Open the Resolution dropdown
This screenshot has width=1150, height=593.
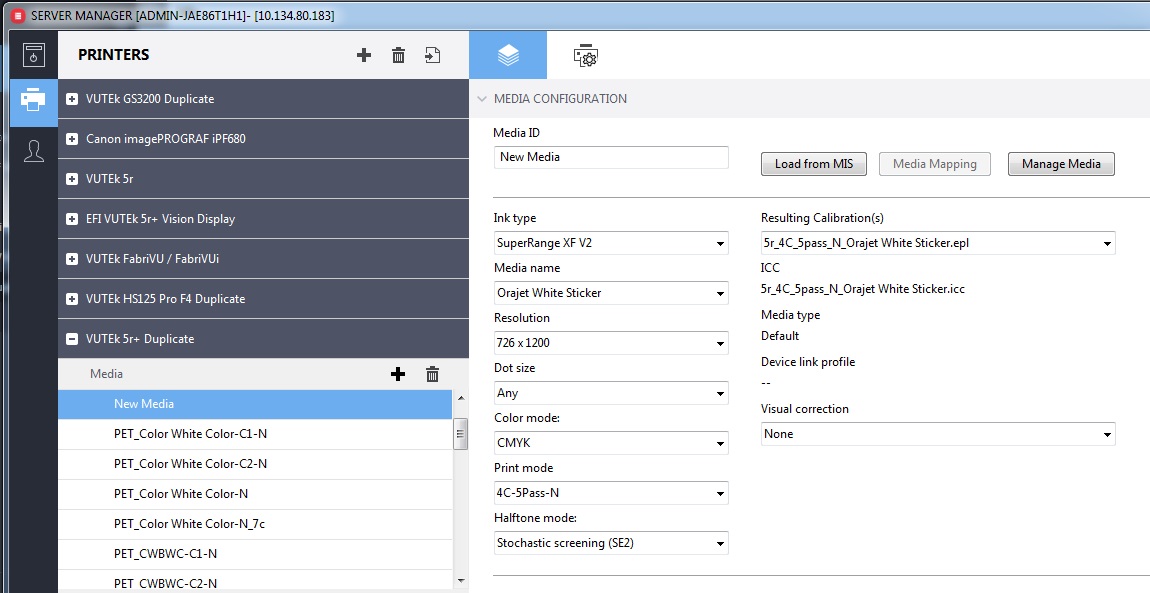pyautogui.click(x=611, y=343)
